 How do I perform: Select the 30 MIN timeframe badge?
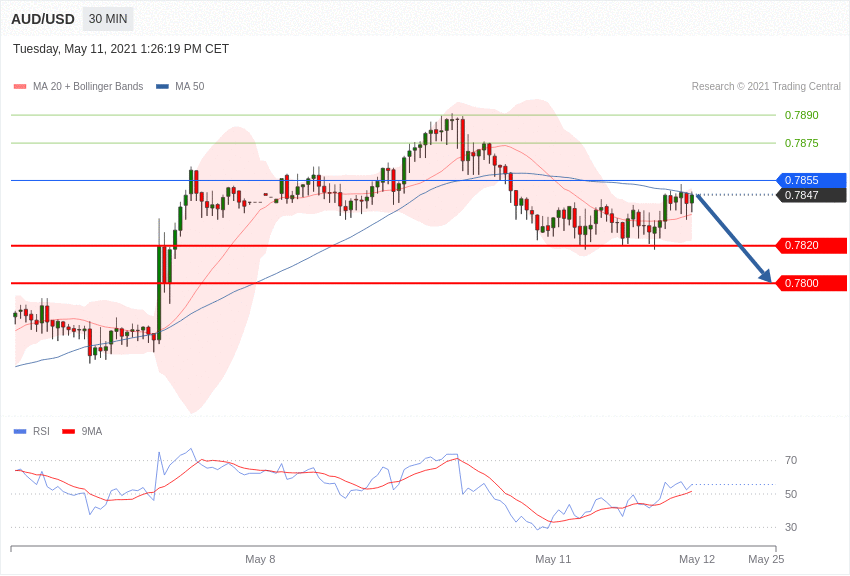[x=108, y=19]
